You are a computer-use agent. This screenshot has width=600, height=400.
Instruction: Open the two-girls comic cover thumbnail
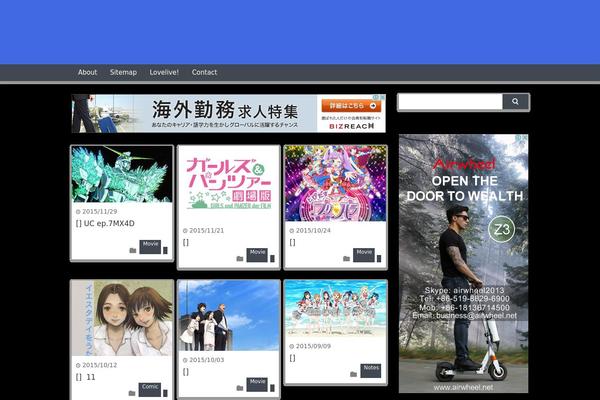coord(122,318)
